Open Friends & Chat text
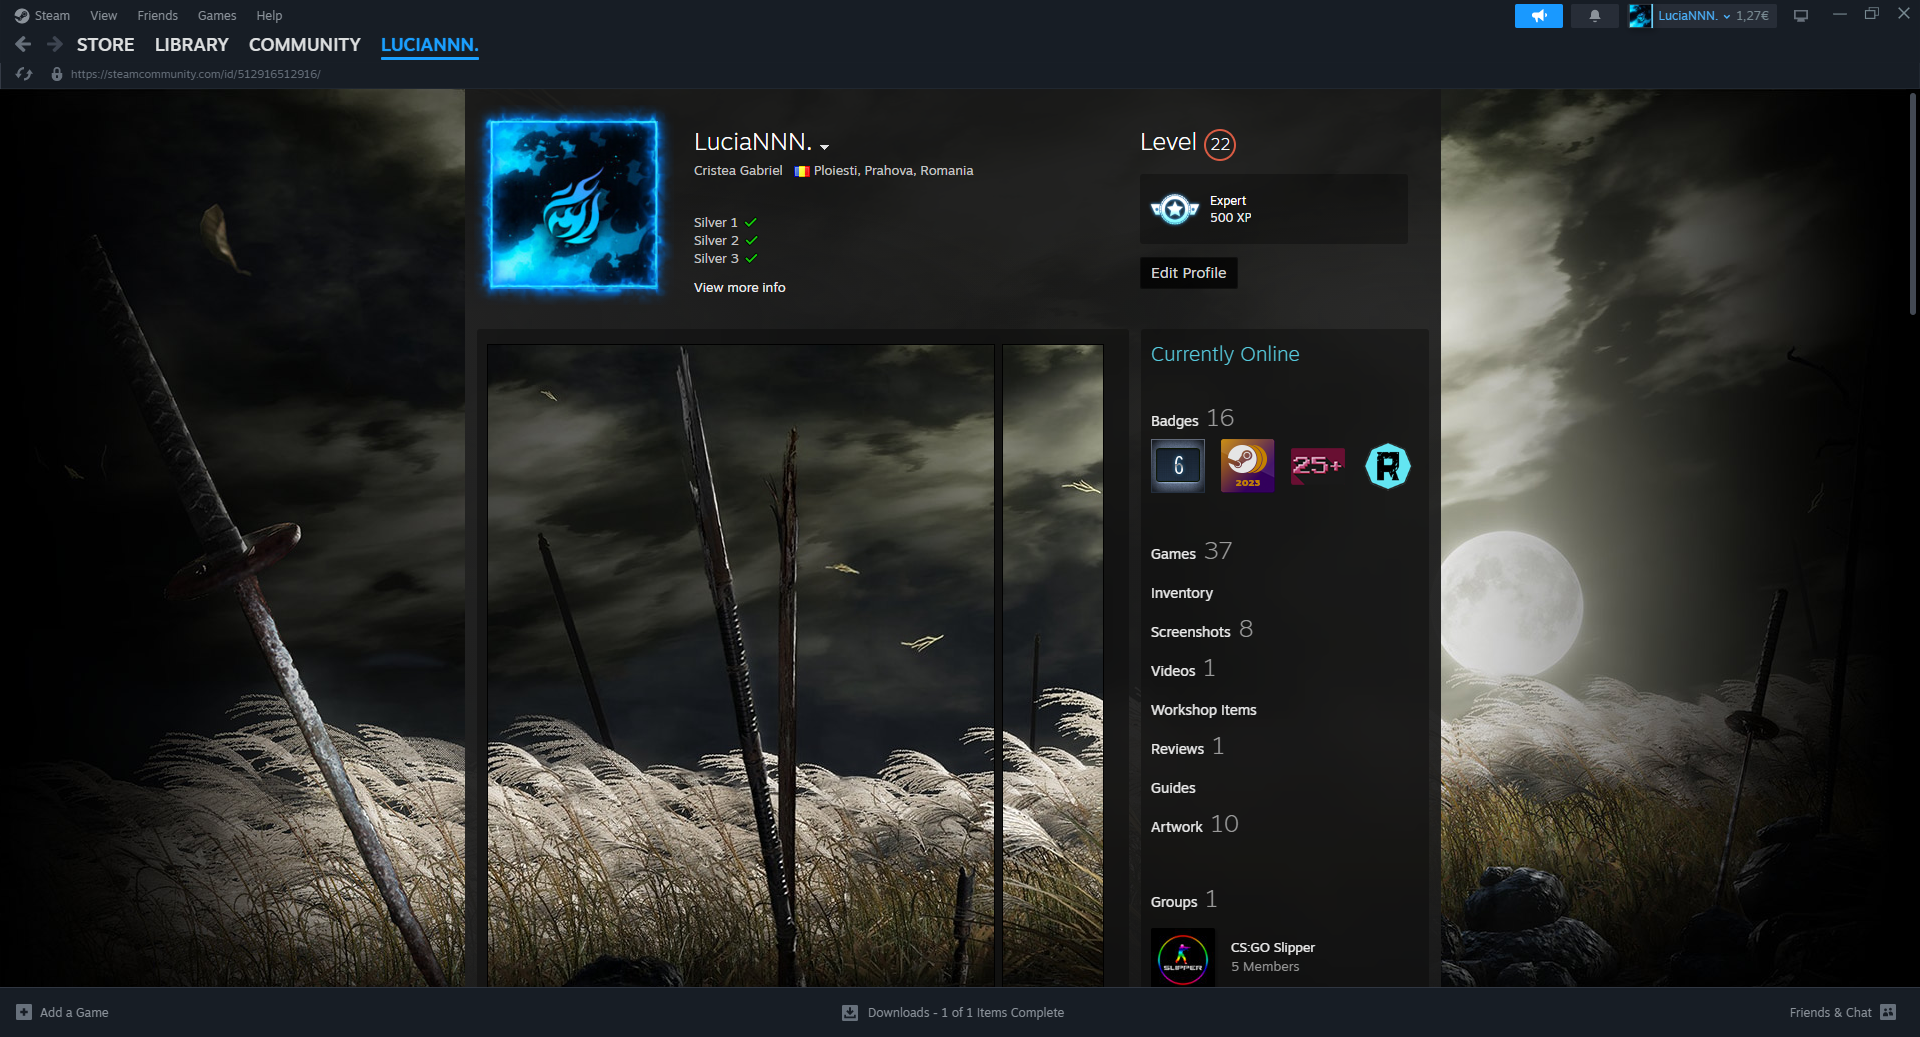 click(1830, 1012)
